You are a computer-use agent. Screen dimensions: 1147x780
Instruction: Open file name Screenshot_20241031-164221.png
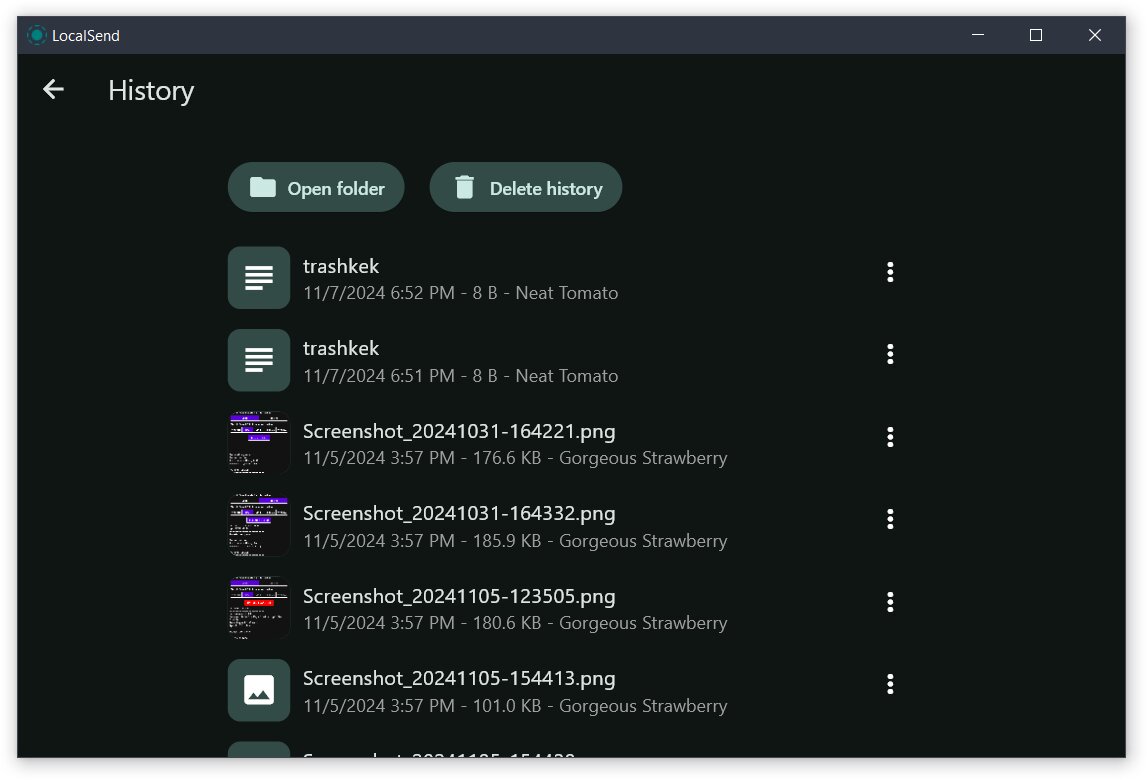[459, 432]
